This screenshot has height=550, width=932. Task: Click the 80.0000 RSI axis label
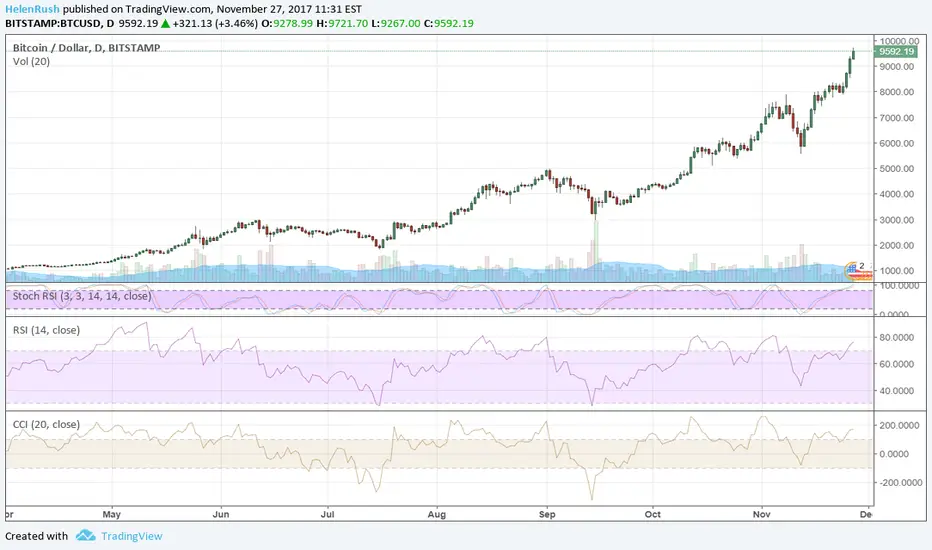point(896,337)
